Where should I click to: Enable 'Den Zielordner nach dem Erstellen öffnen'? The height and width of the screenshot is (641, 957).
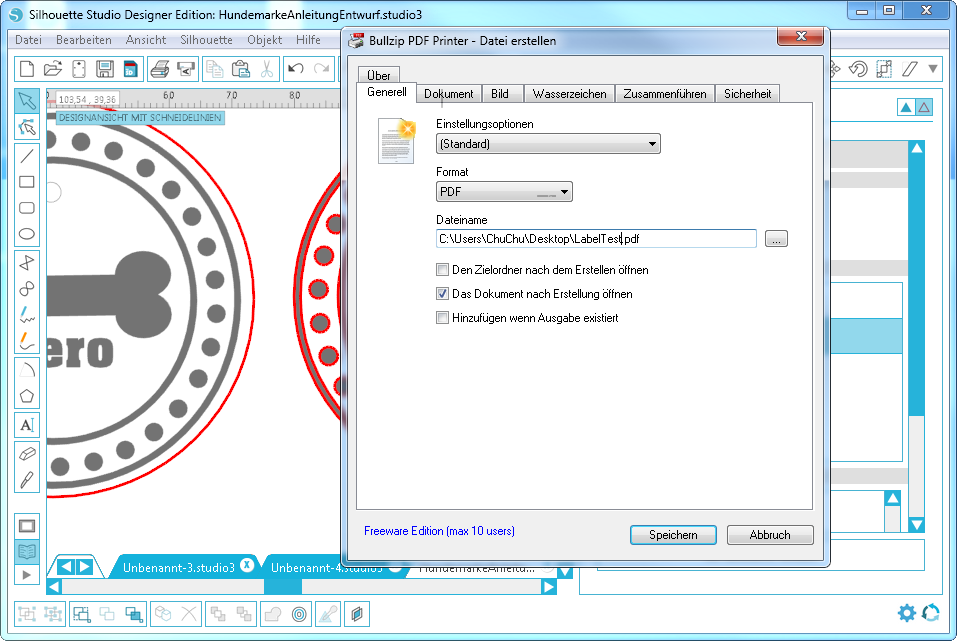tap(442, 270)
